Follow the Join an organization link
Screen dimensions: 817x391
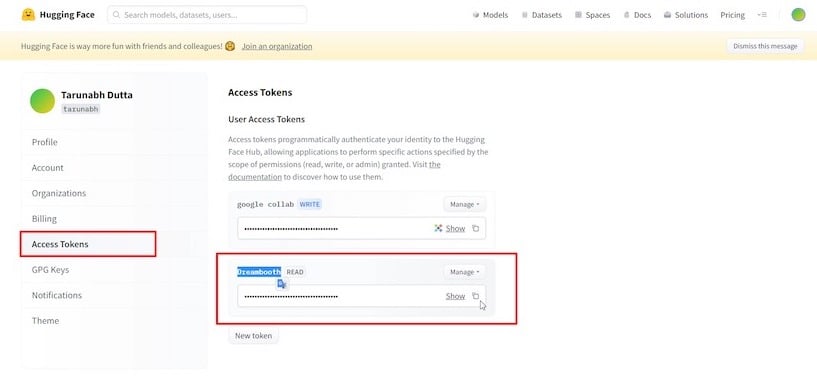(277, 46)
